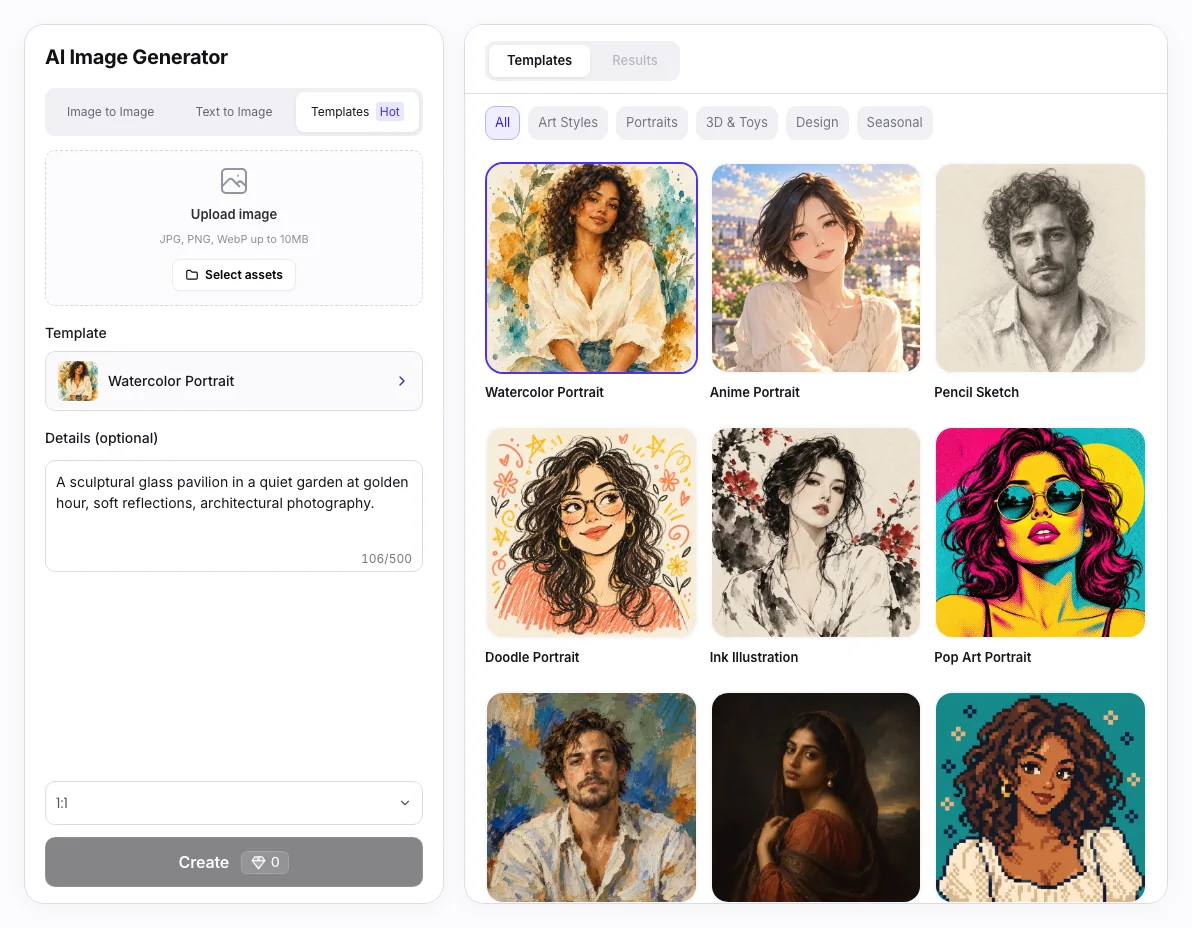Select the All category filter

click(x=502, y=122)
